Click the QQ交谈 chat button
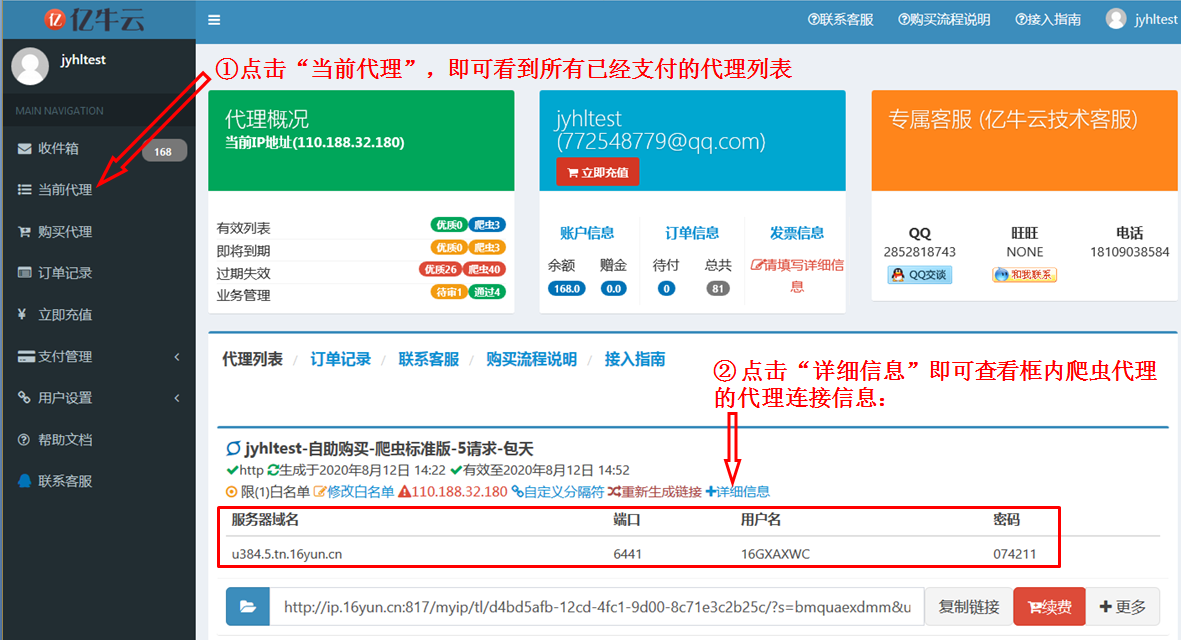Screen dimensions: 1181x640 [920, 275]
